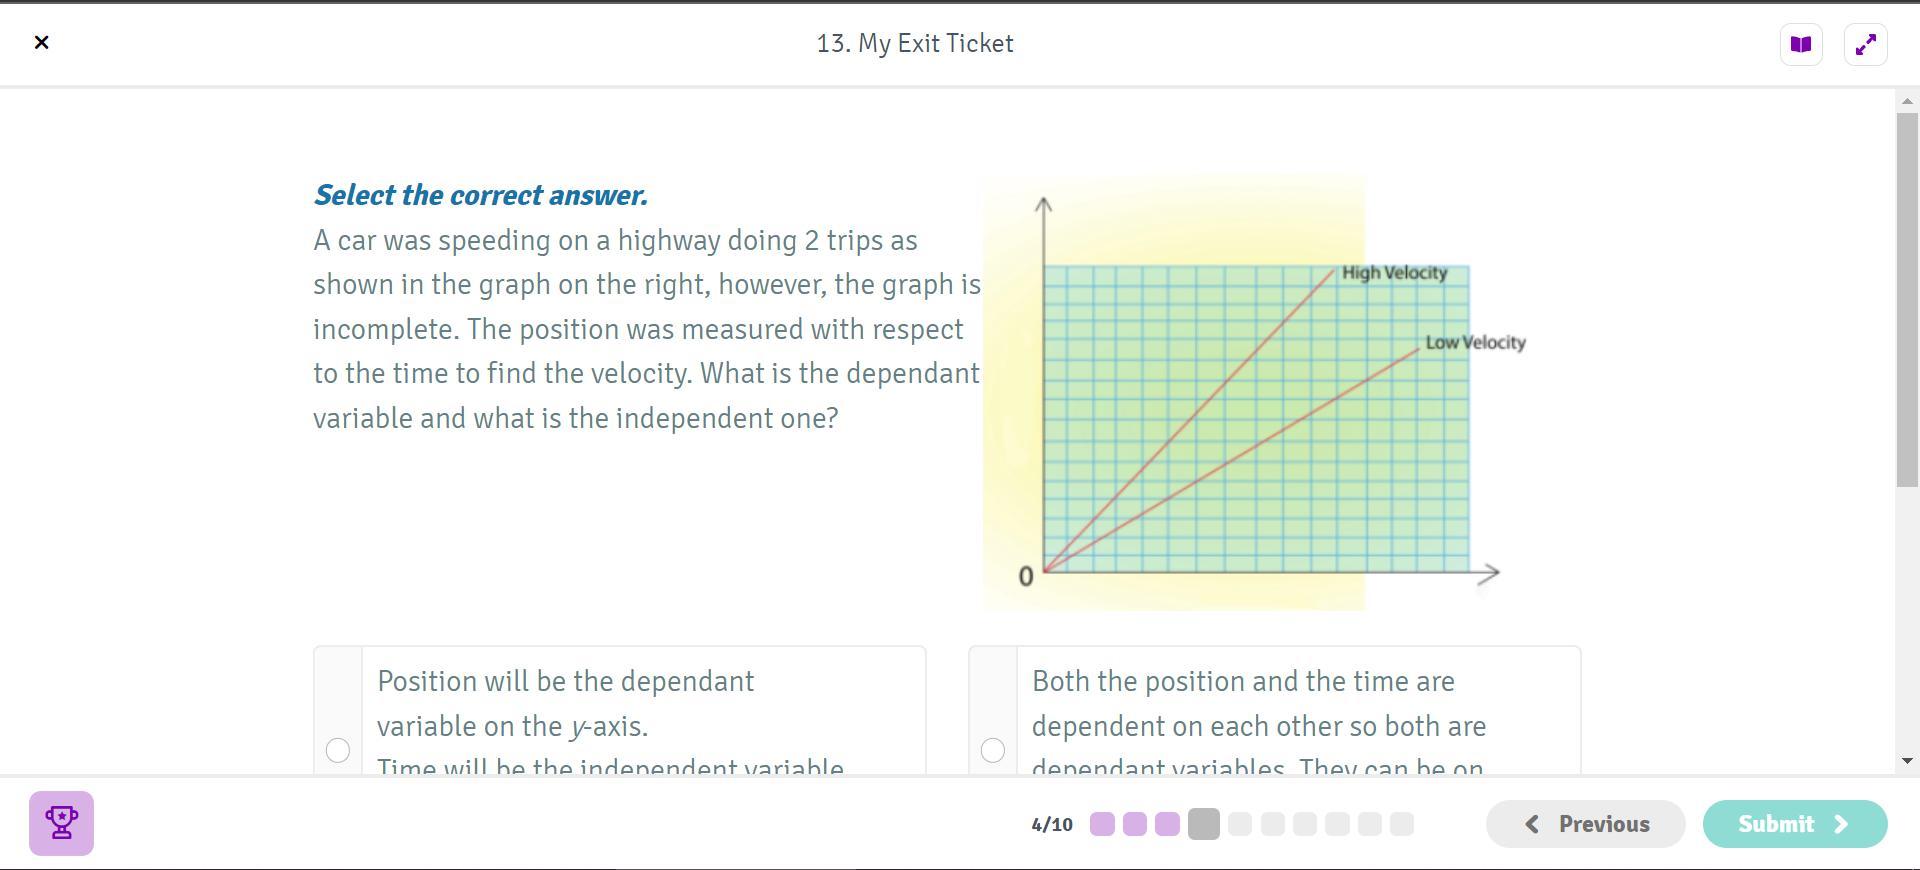Jump to third question progress square
The width and height of the screenshot is (1920, 870).
(x=1167, y=824)
